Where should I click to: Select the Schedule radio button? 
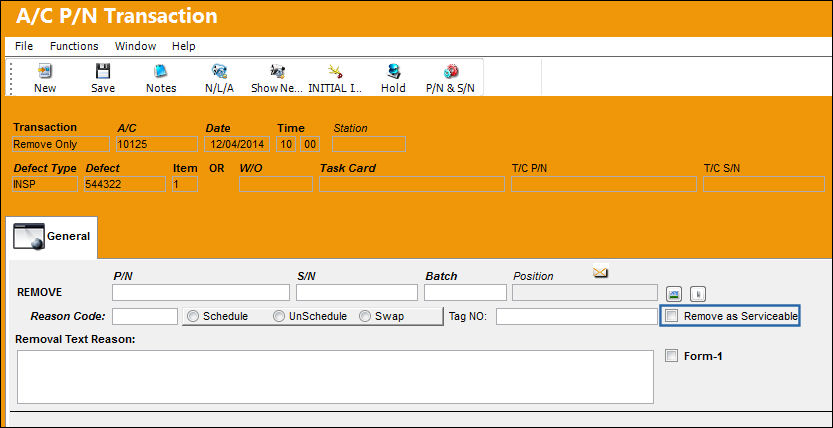click(193, 316)
